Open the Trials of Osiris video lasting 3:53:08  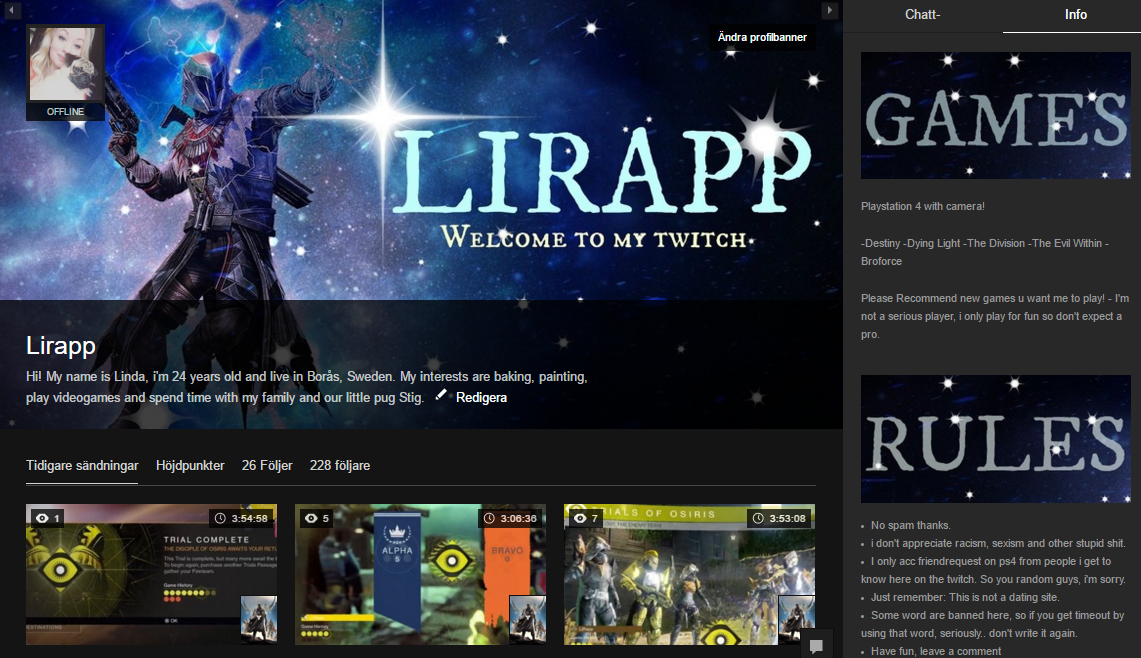pos(689,574)
